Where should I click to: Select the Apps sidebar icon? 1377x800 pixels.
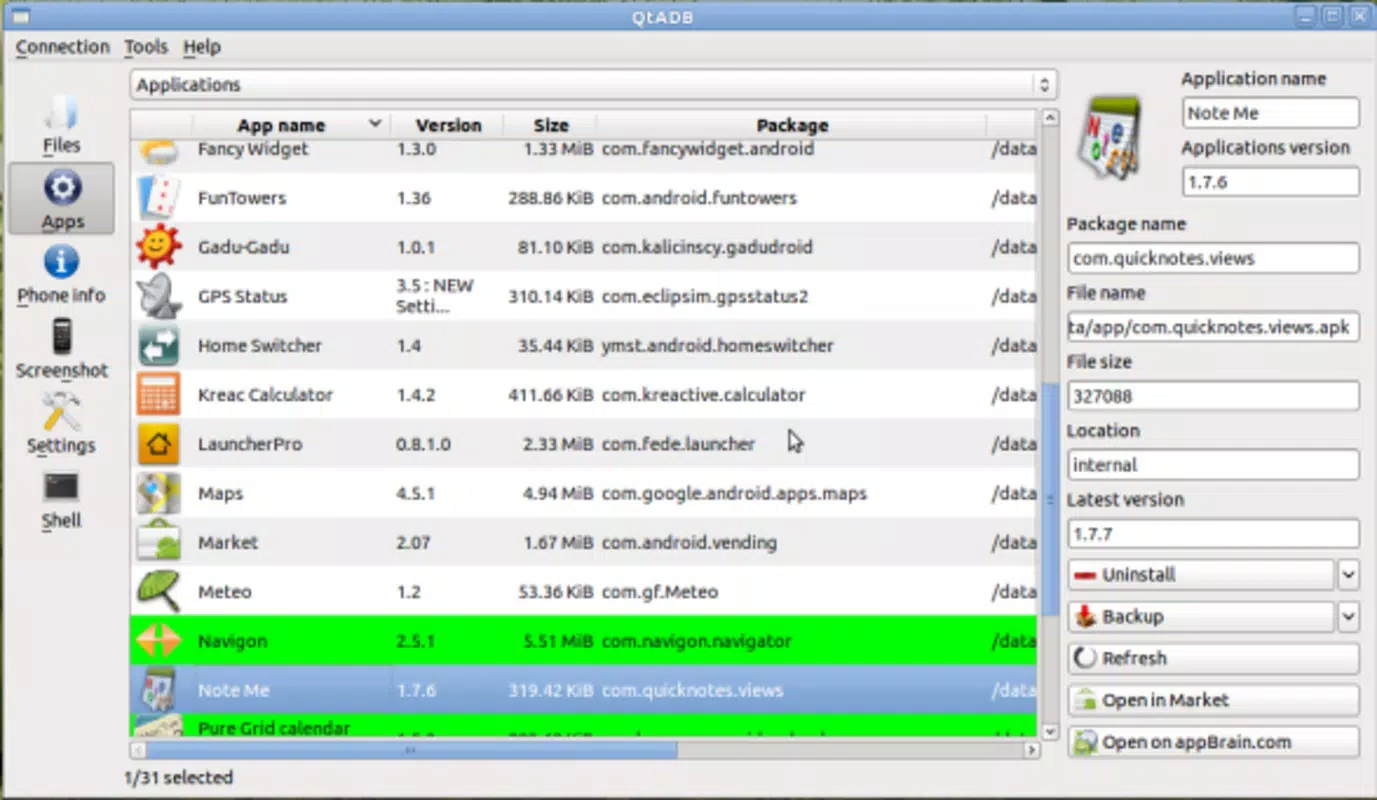pyautogui.click(x=62, y=199)
